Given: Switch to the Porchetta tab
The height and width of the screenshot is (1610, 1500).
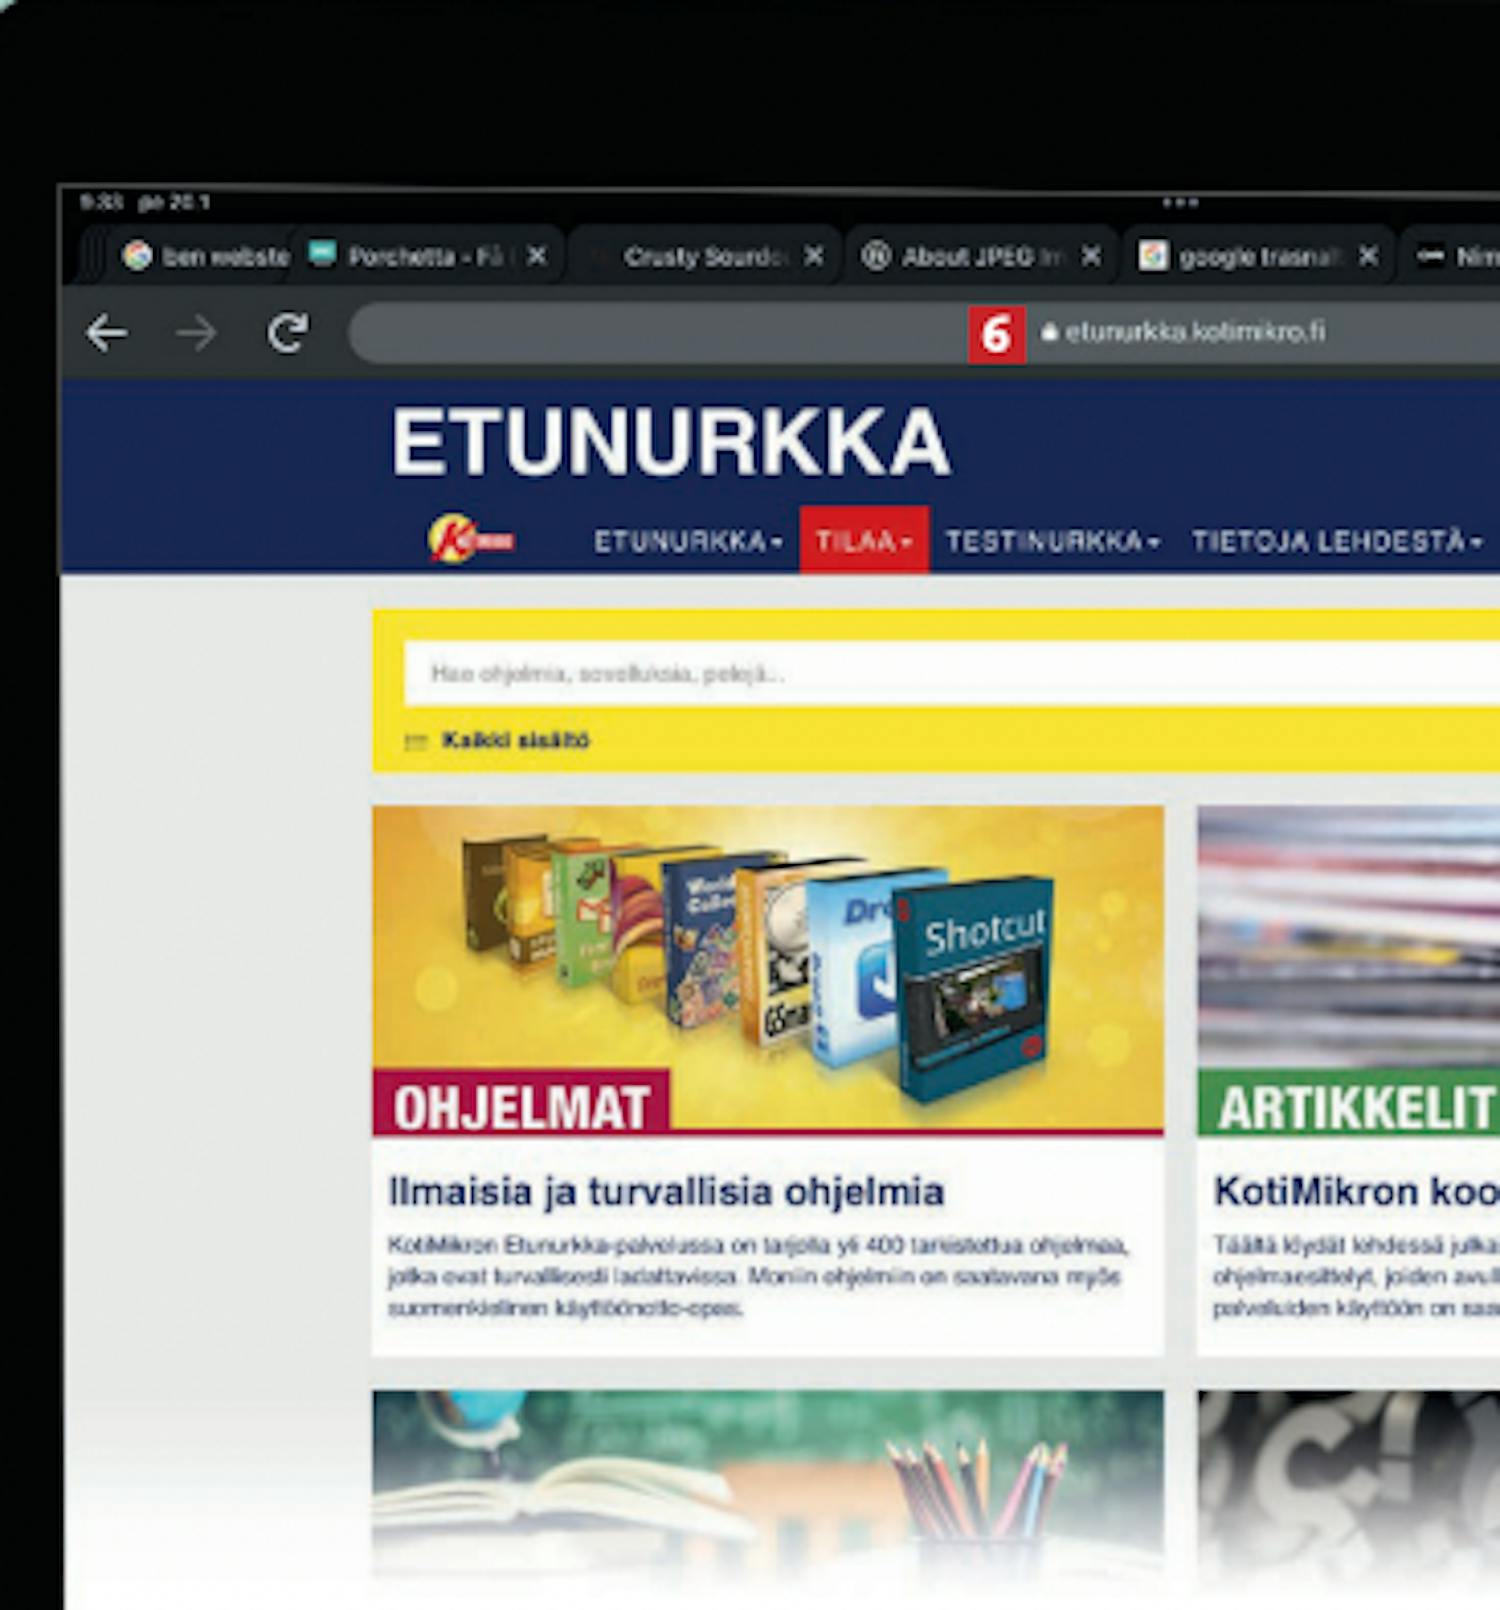Looking at the screenshot, I should click(430, 256).
